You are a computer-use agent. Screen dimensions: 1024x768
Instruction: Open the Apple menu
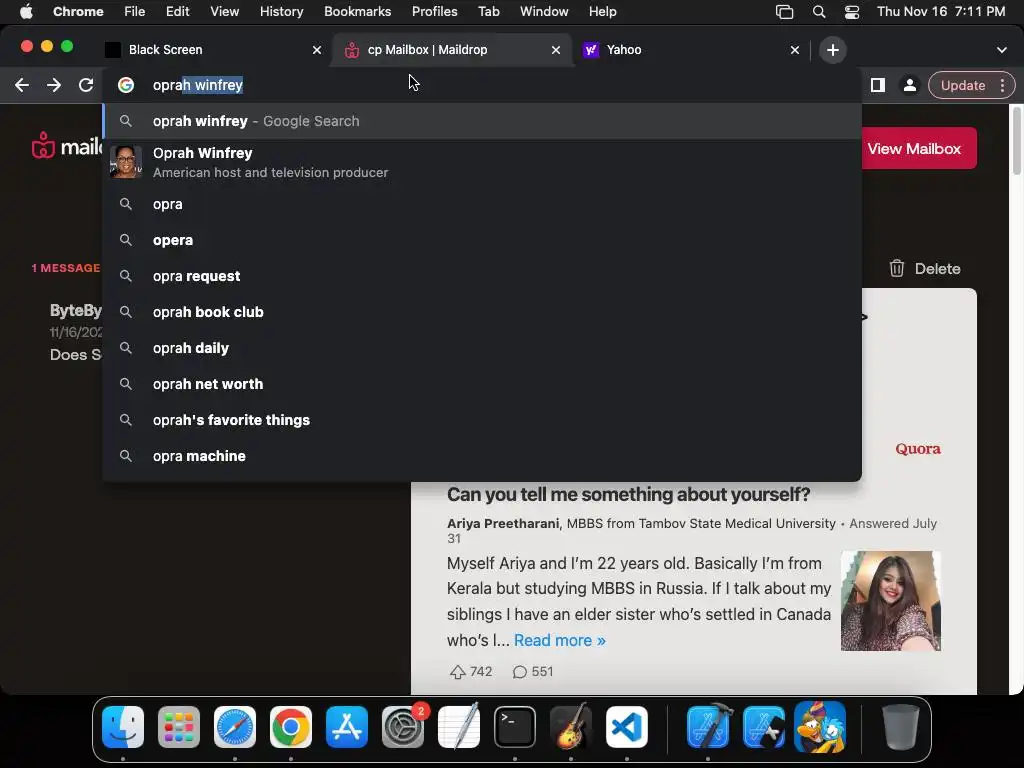tap(26, 11)
